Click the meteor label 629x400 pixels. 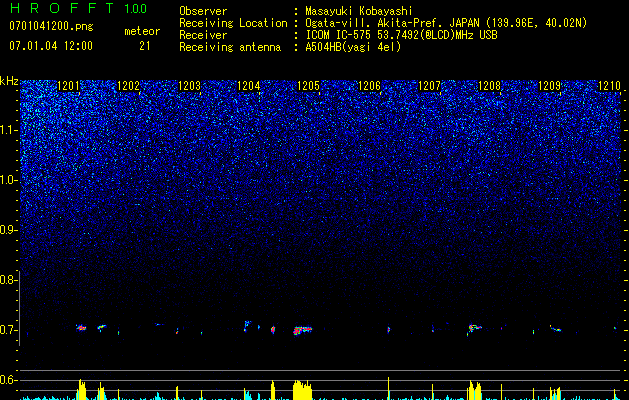click(x=142, y=31)
